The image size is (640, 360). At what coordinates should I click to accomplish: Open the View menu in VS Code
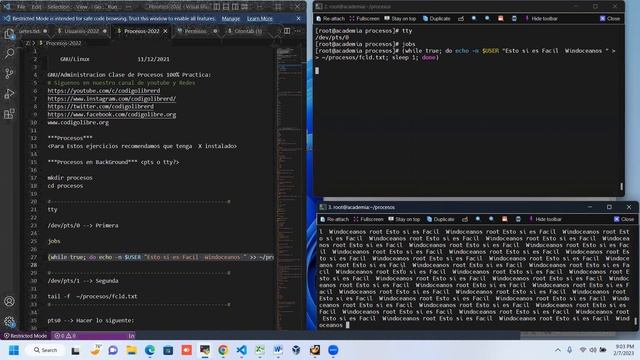[x=82, y=7]
